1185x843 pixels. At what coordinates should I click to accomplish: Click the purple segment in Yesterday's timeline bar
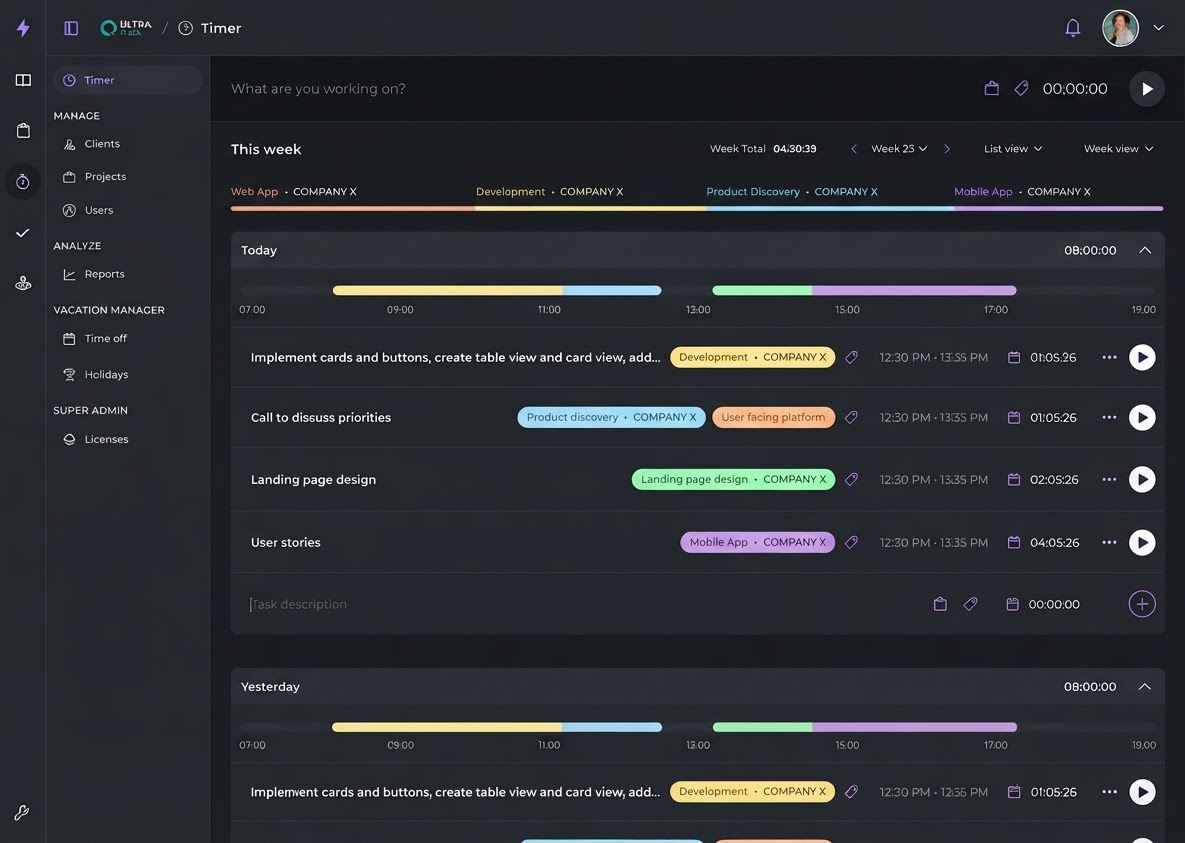(914, 727)
